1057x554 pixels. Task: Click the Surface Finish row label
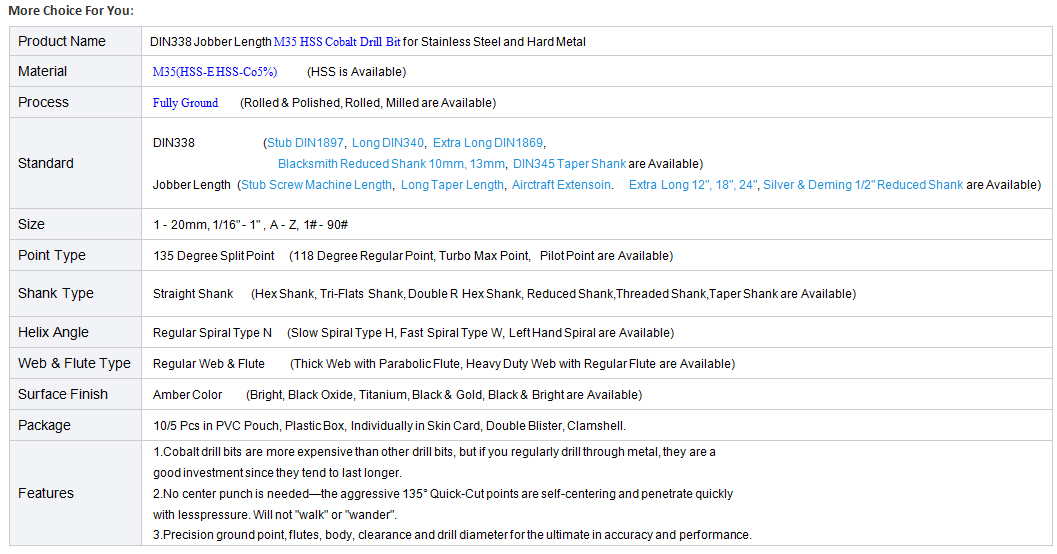click(x=63, y=394)
